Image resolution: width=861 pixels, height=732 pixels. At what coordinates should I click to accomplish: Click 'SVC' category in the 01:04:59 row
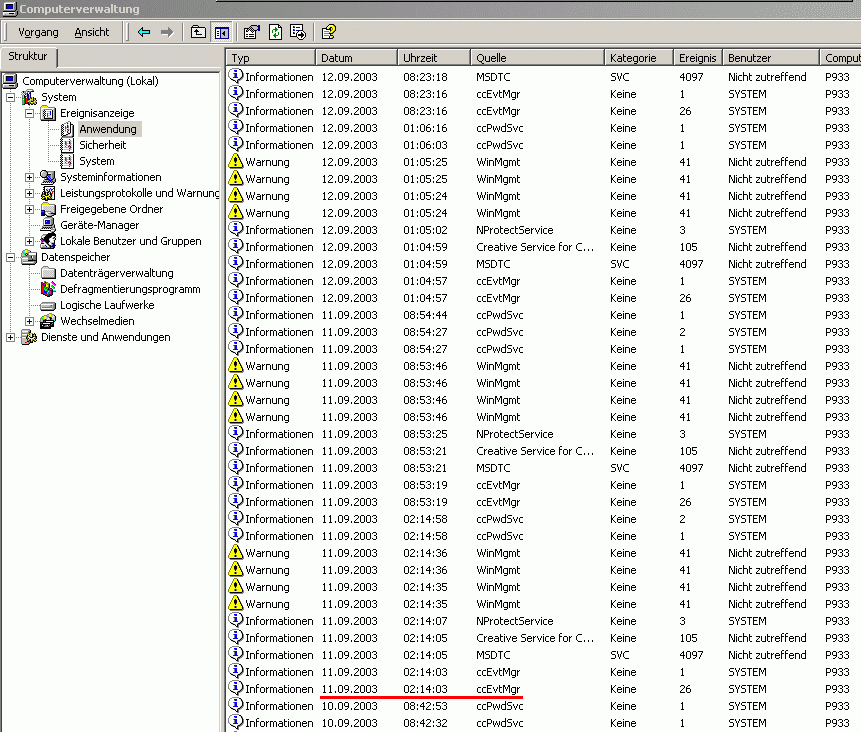pos(619,264)
